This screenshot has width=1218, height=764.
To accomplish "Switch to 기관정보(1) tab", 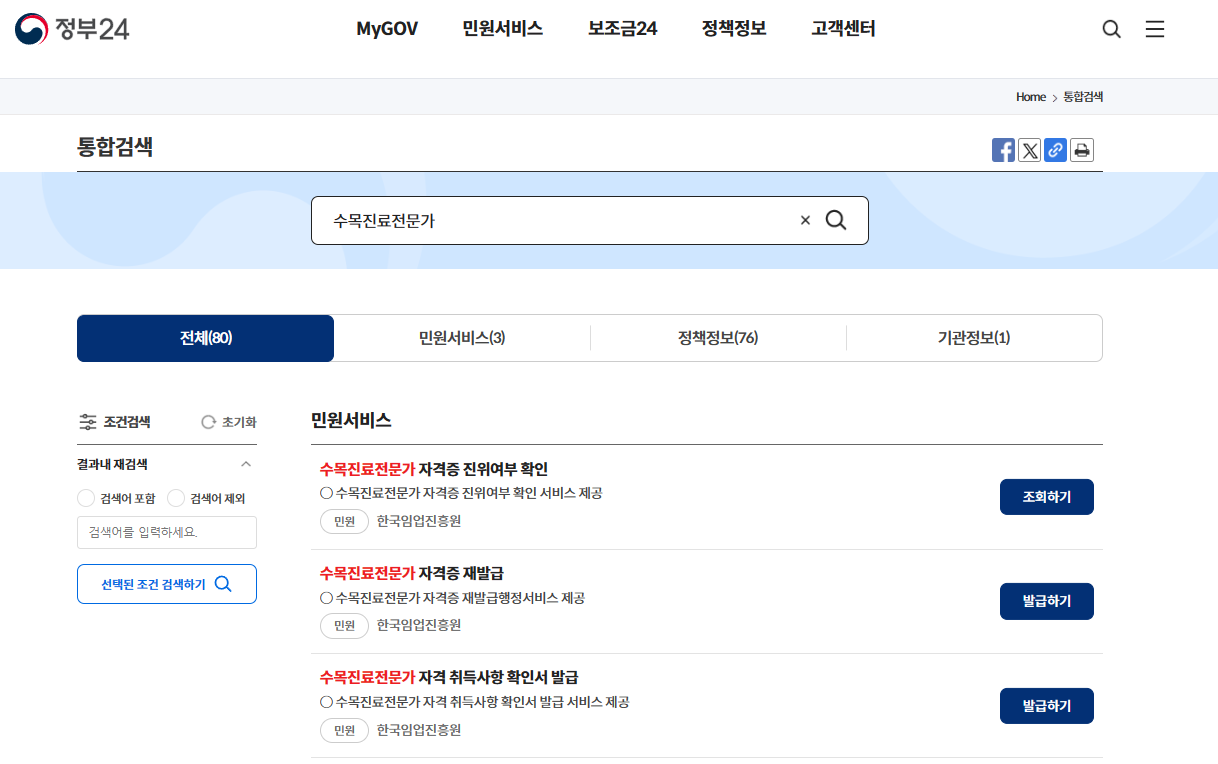I will tap(974, 338).
